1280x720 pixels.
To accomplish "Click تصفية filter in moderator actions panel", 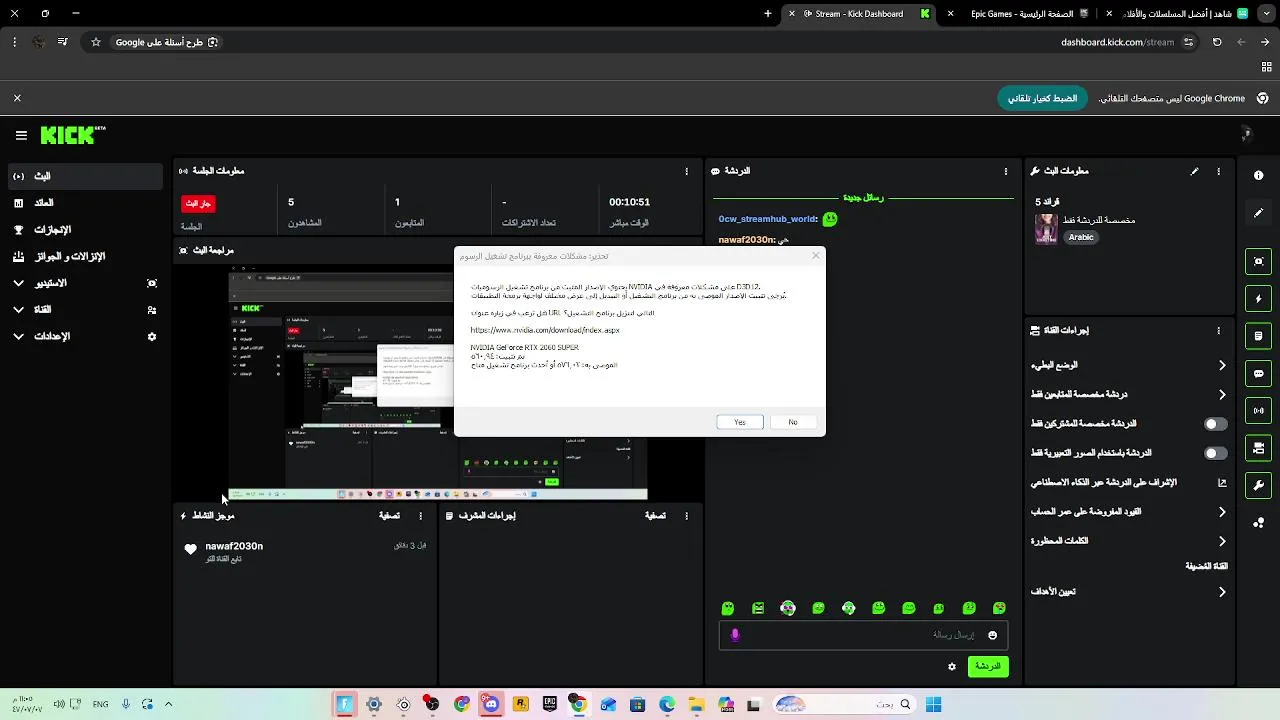I will (x=655, y=516).
